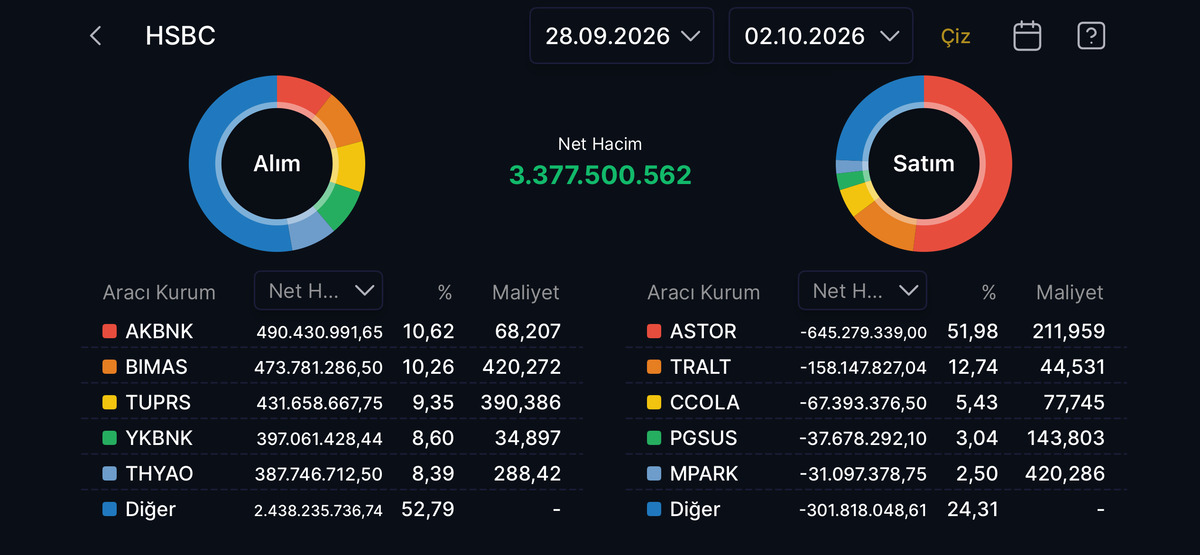Click BIMAS net volume 473.781.286,50

click(319, 368)
